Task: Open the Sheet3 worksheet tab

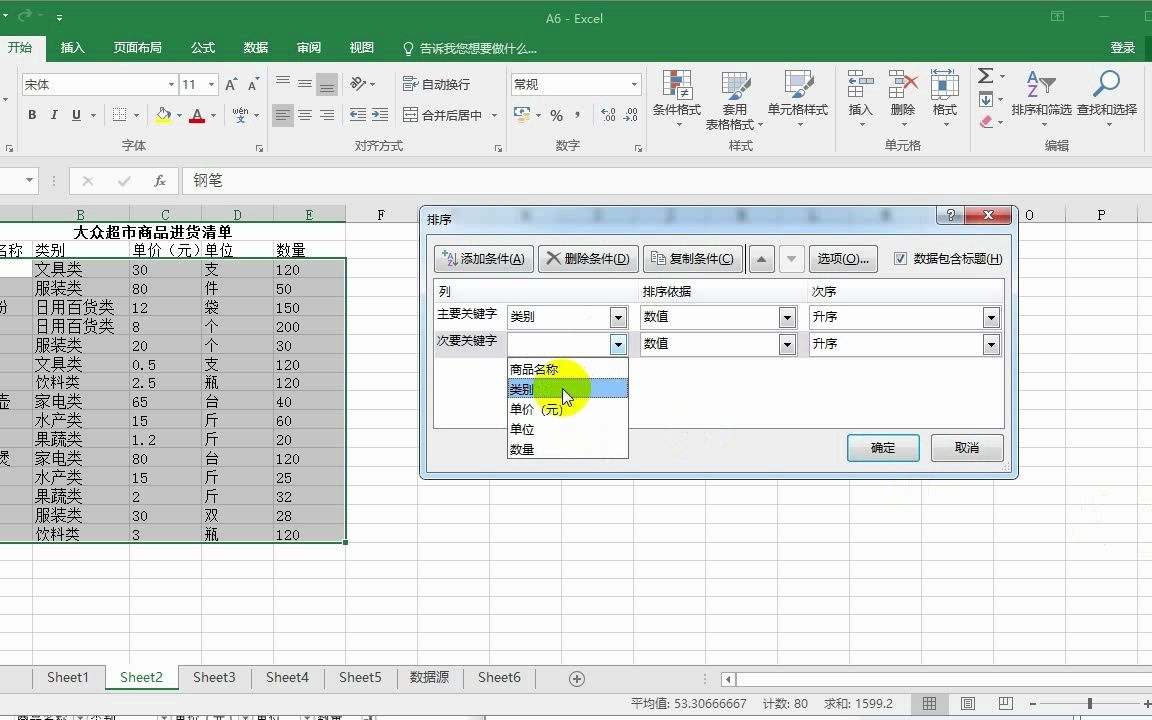Action: [213, 677]
